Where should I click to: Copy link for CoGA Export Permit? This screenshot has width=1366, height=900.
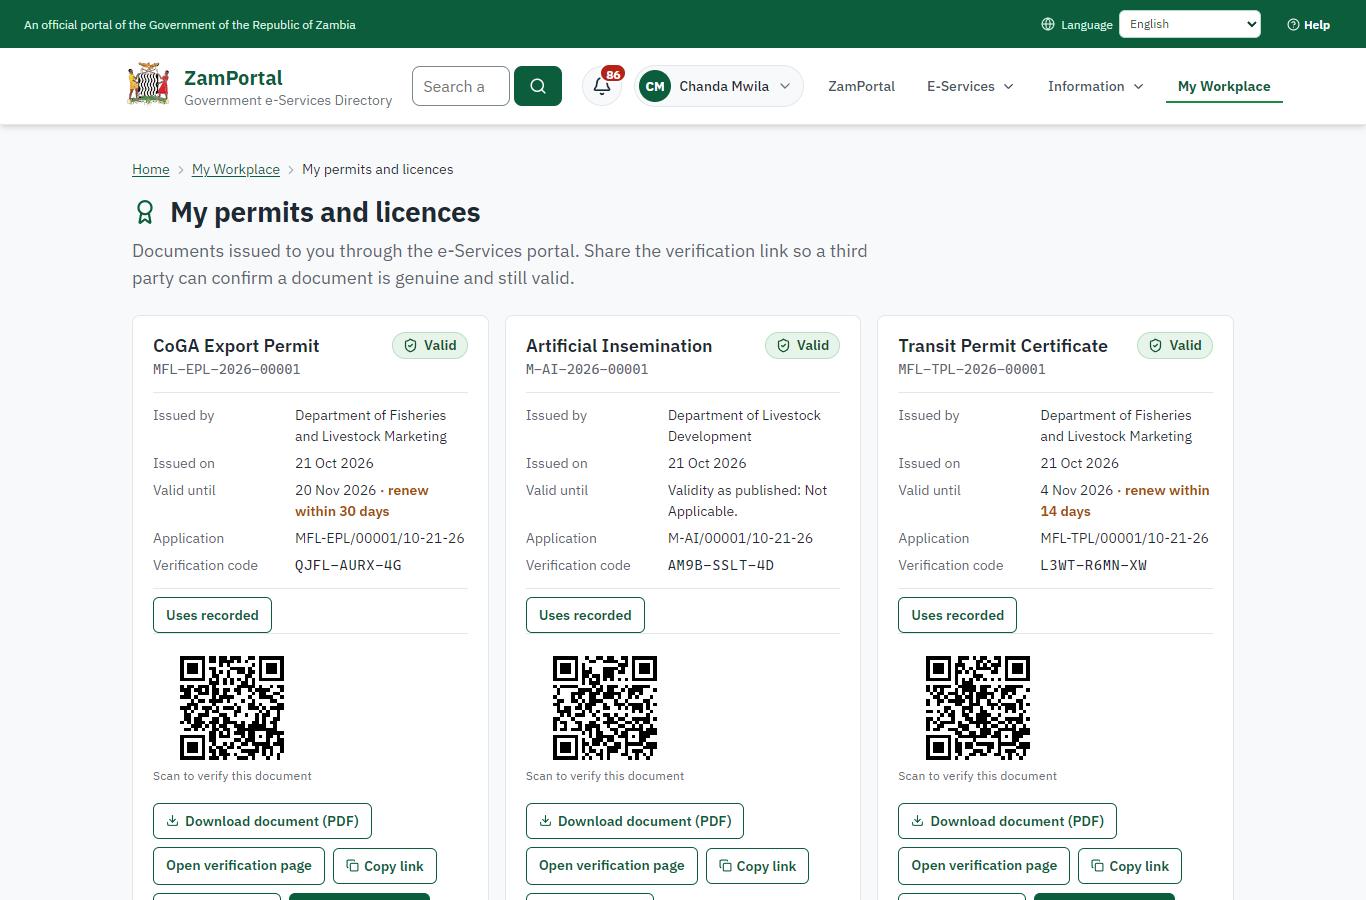click(x=385, y=866)
